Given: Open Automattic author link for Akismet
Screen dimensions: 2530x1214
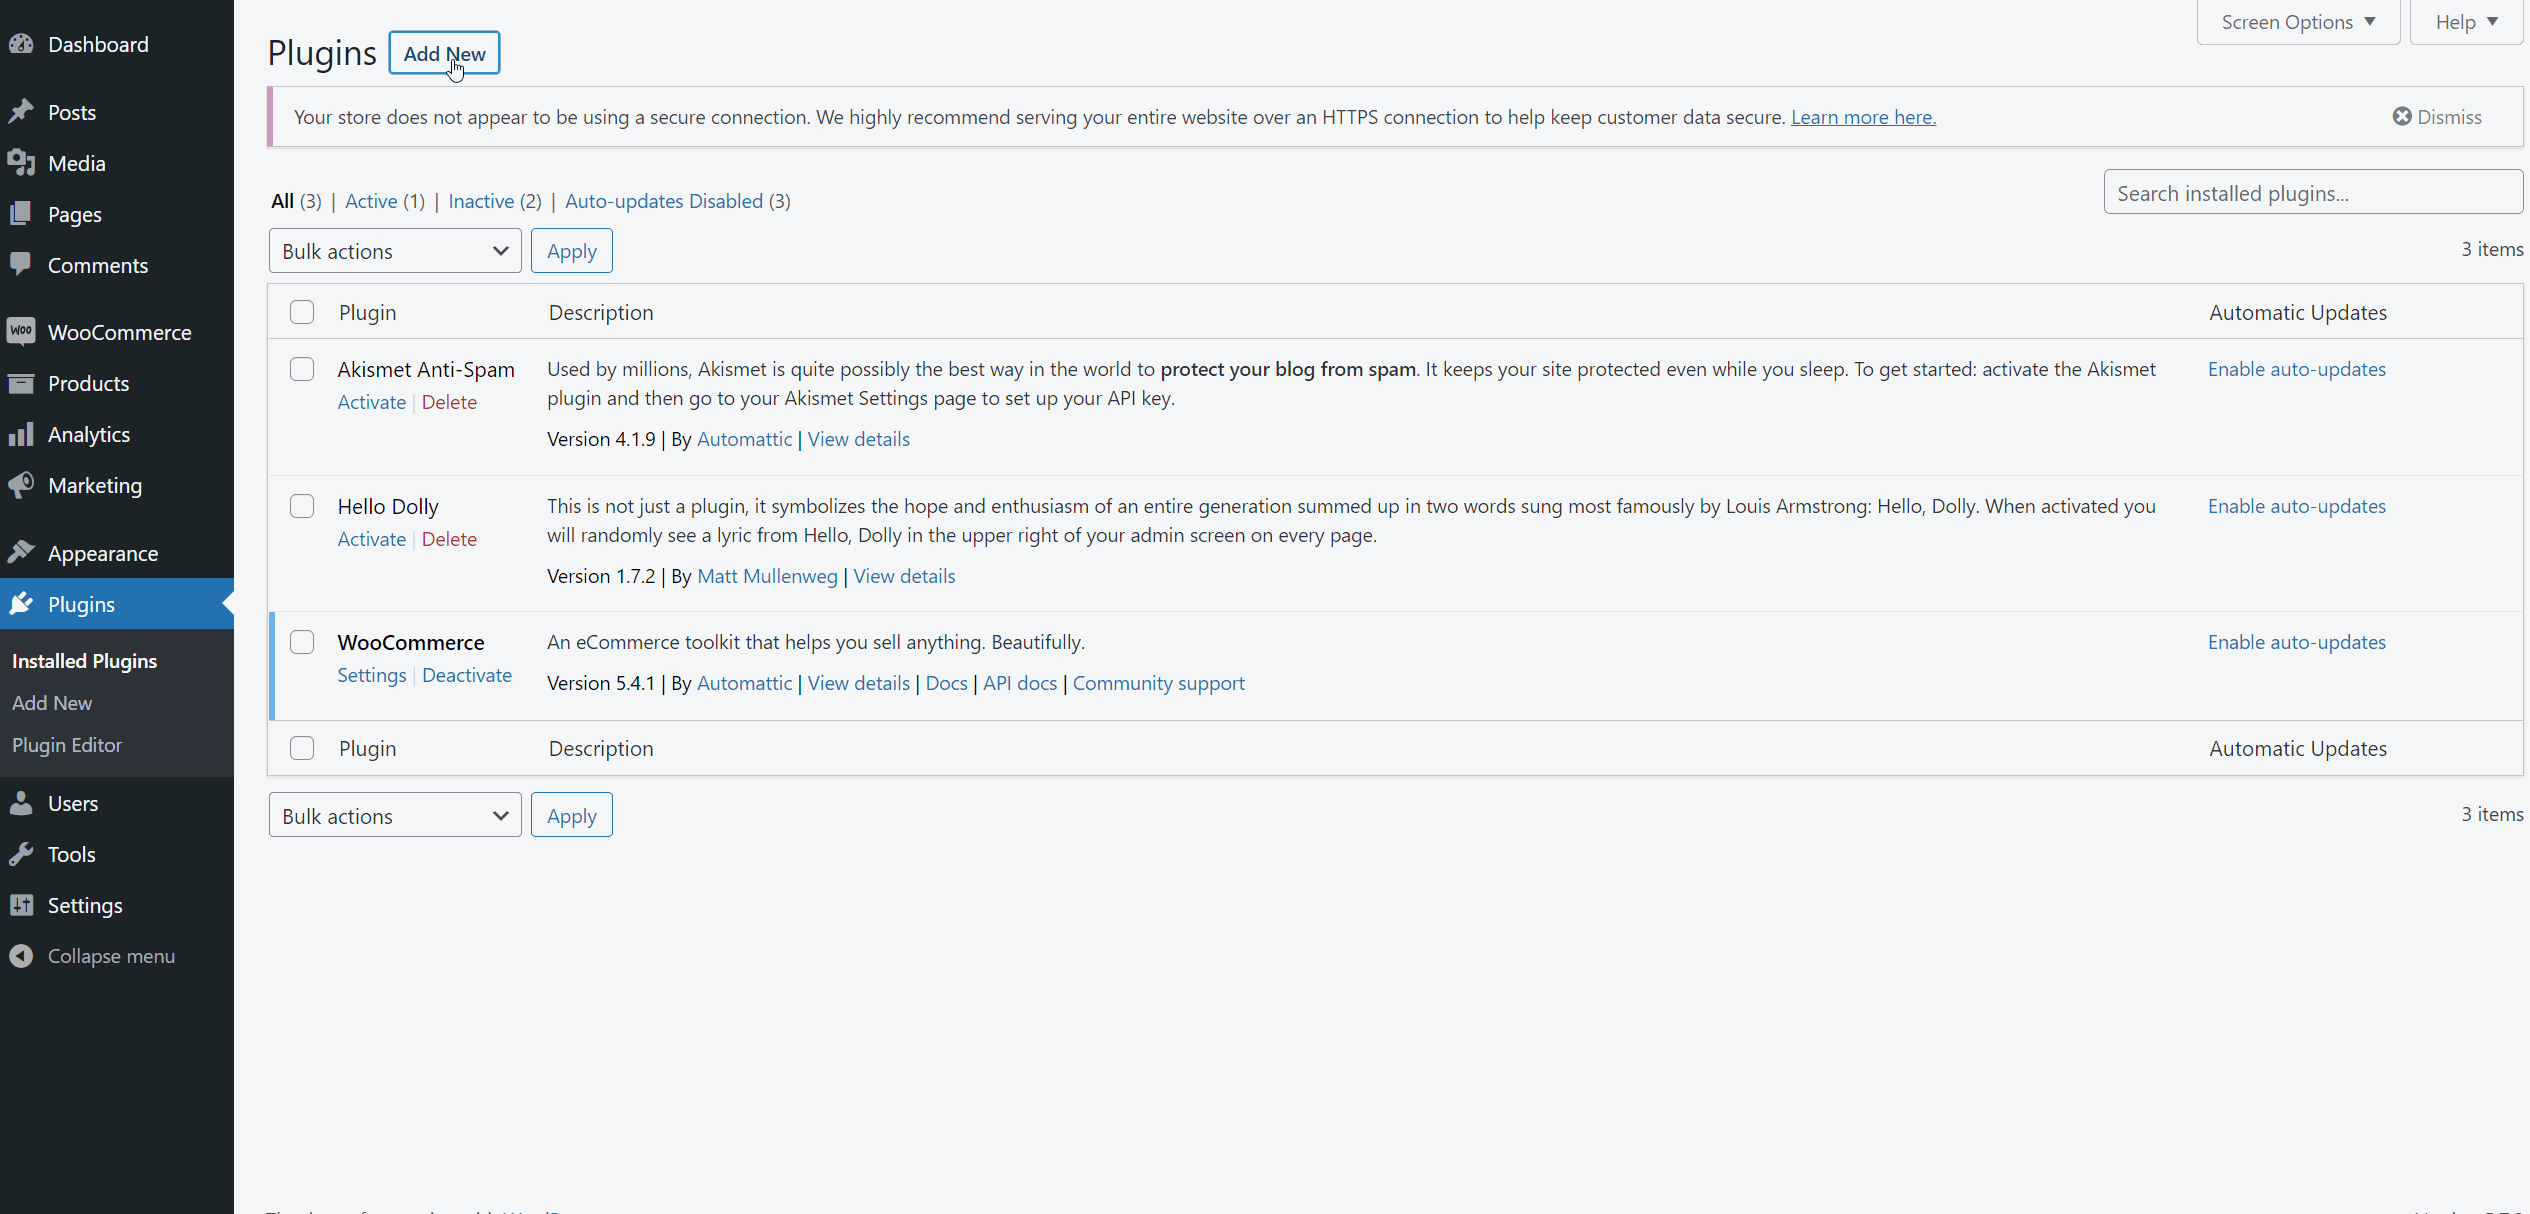Looking at the screenshot, I should coord(744,439).
